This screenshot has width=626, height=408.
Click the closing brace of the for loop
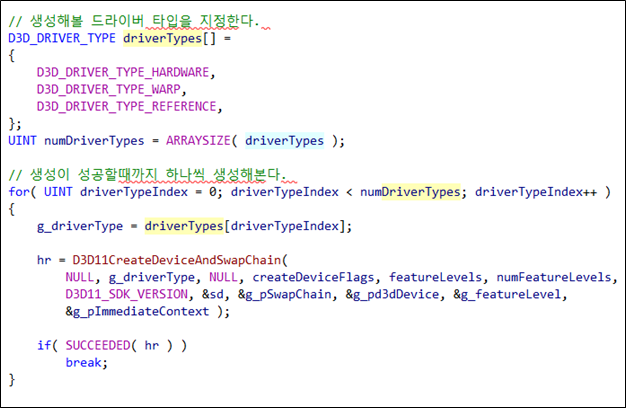pyautogui.click(x=12, y=380)
